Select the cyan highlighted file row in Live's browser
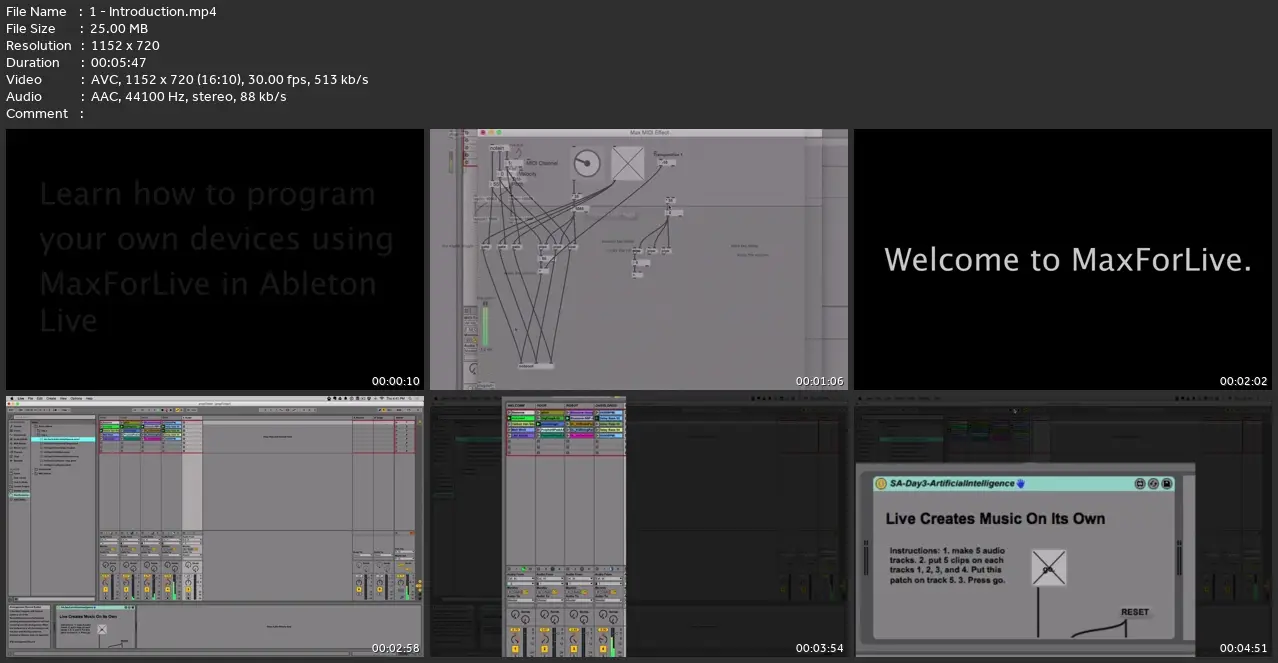This screenshot has width=1278, height=663. tap(63, 439)
